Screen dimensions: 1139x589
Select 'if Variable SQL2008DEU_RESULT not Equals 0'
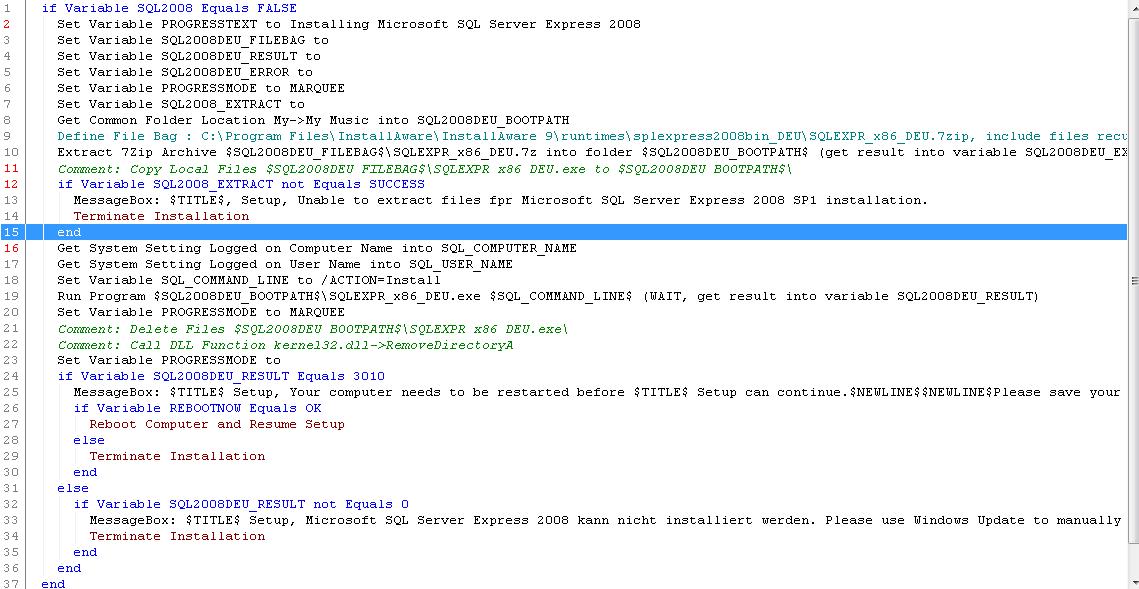pos(241,503)
